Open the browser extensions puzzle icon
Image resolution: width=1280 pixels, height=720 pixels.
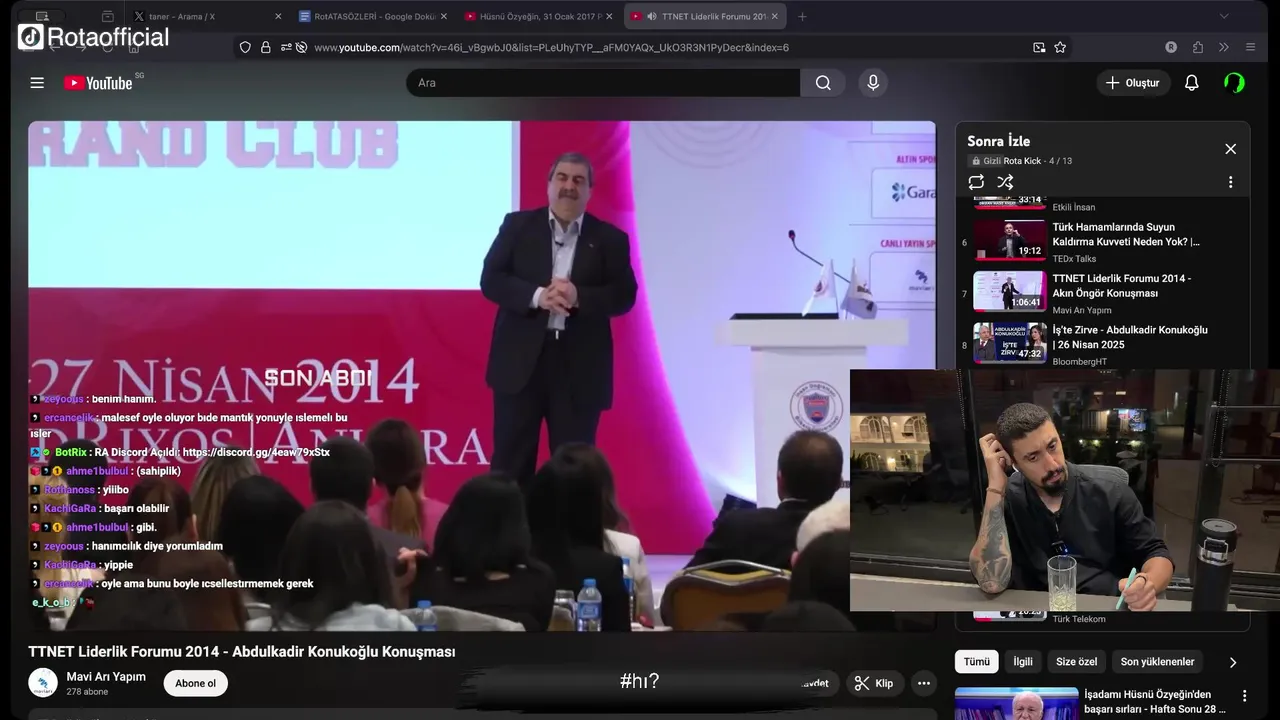1197,47
